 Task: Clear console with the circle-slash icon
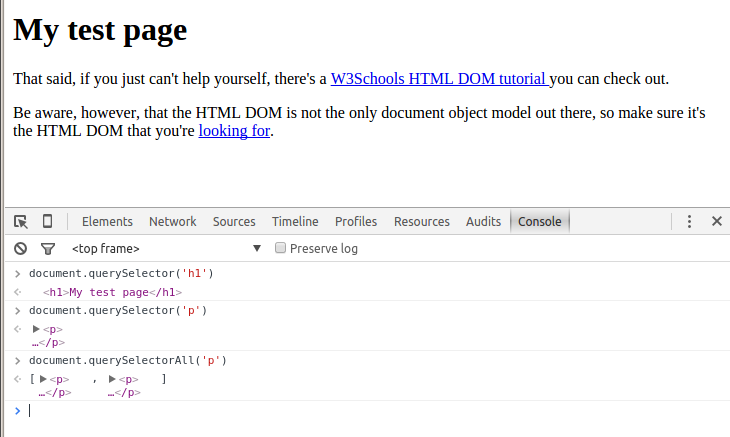[x=20, y=248]
